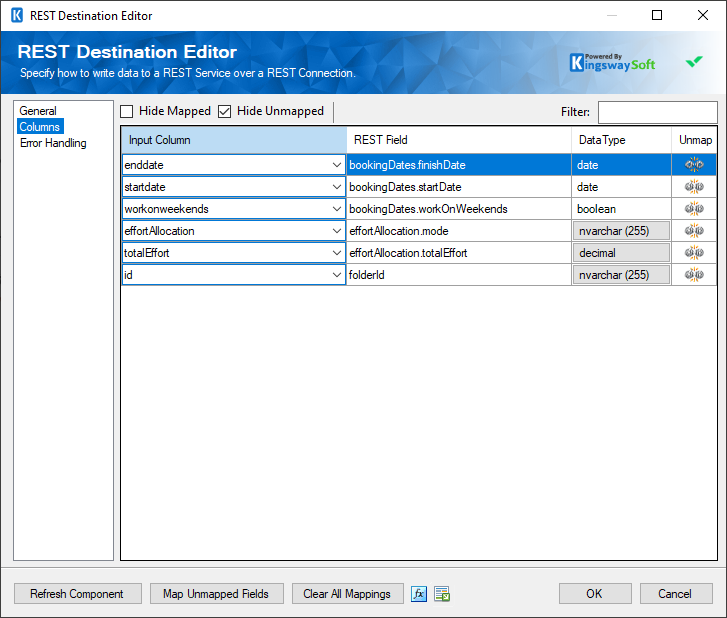
Task: Click Clear All Mappings button
Action: pyautogui.click(x=347, y=593)
